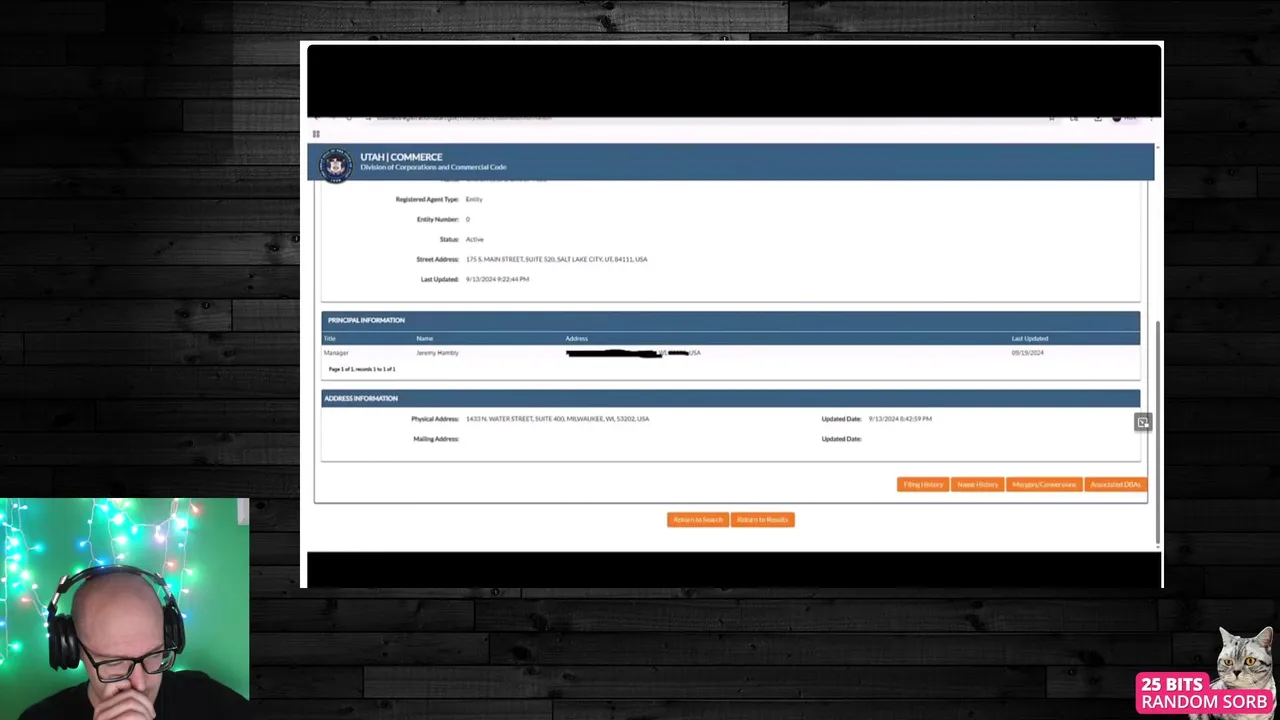1280x720 pixels.
Task: Click the UTAH | COMMERCE header title
Action: [x=401, y=157]
